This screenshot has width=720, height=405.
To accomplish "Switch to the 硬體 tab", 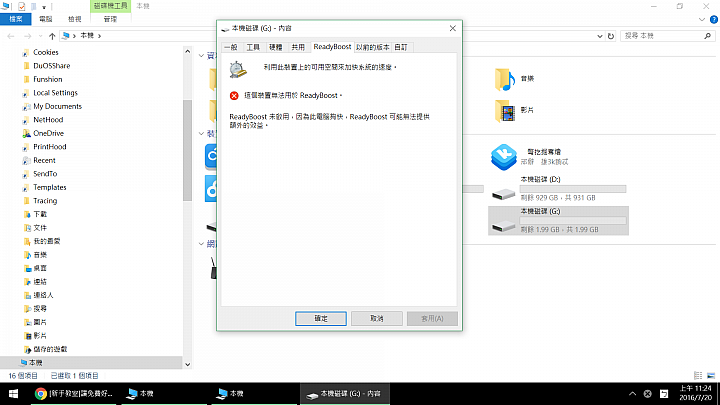I will [x=276, y=47].
